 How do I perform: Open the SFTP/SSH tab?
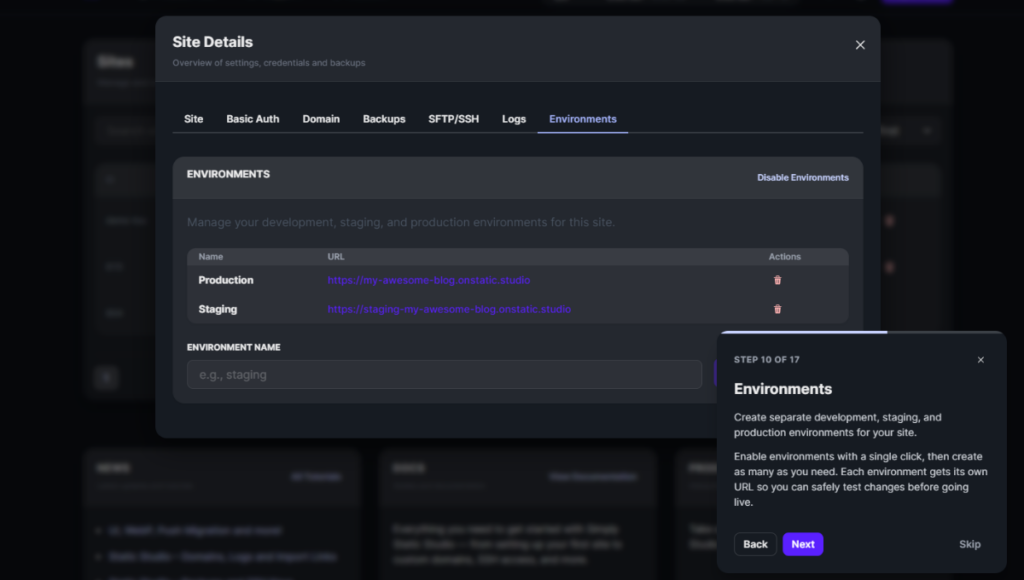453,119
